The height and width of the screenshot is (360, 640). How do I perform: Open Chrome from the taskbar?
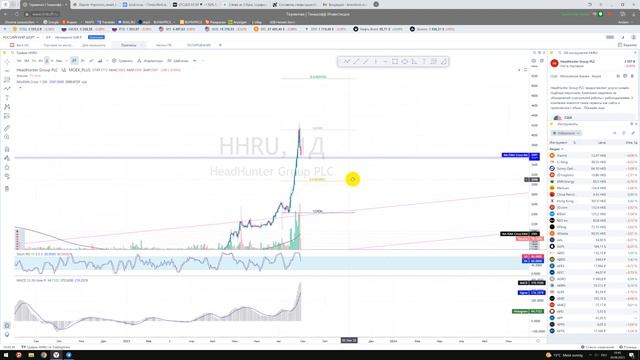click(44, 355)
